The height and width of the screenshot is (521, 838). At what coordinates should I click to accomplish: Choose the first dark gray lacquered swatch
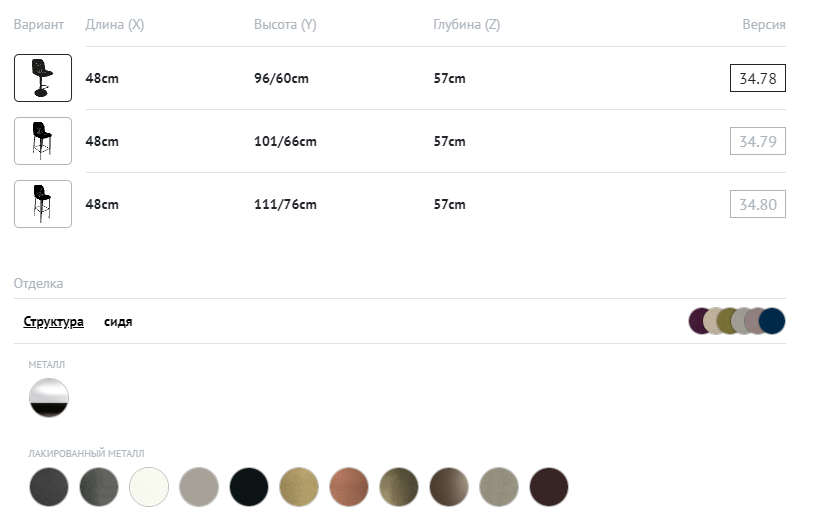click(x=49, y=487)
